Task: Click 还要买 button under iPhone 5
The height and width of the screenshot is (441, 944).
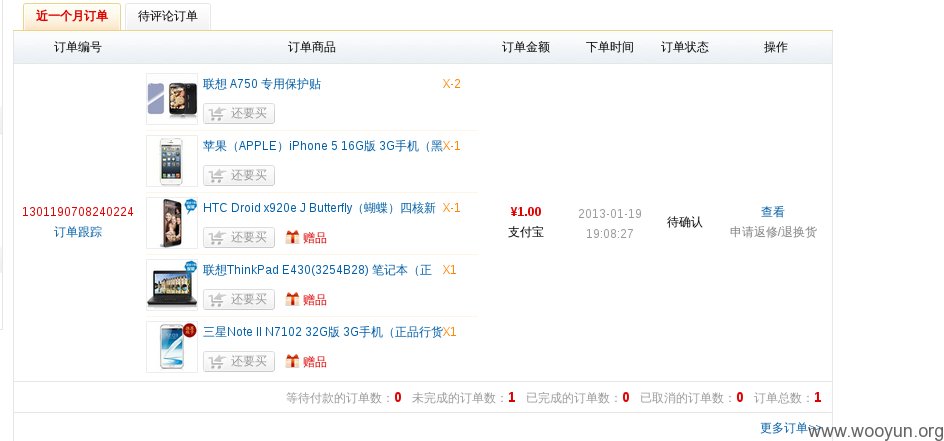Action: pyautogui.click(x=239, y=175)
